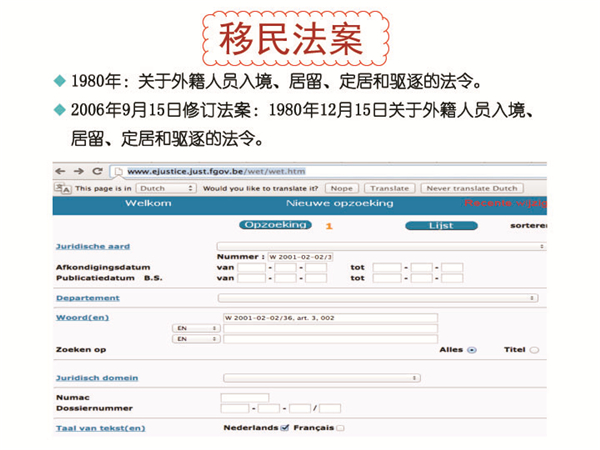Open the Juridisch domein dropdown
Image resolution: width=600 pixels, height=450 pixels.
tap(321, 378)
